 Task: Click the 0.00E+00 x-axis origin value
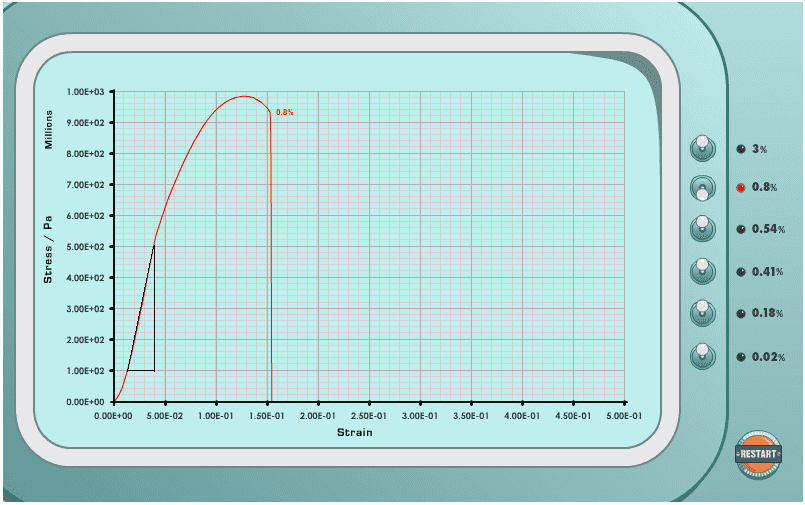(113, 416)
